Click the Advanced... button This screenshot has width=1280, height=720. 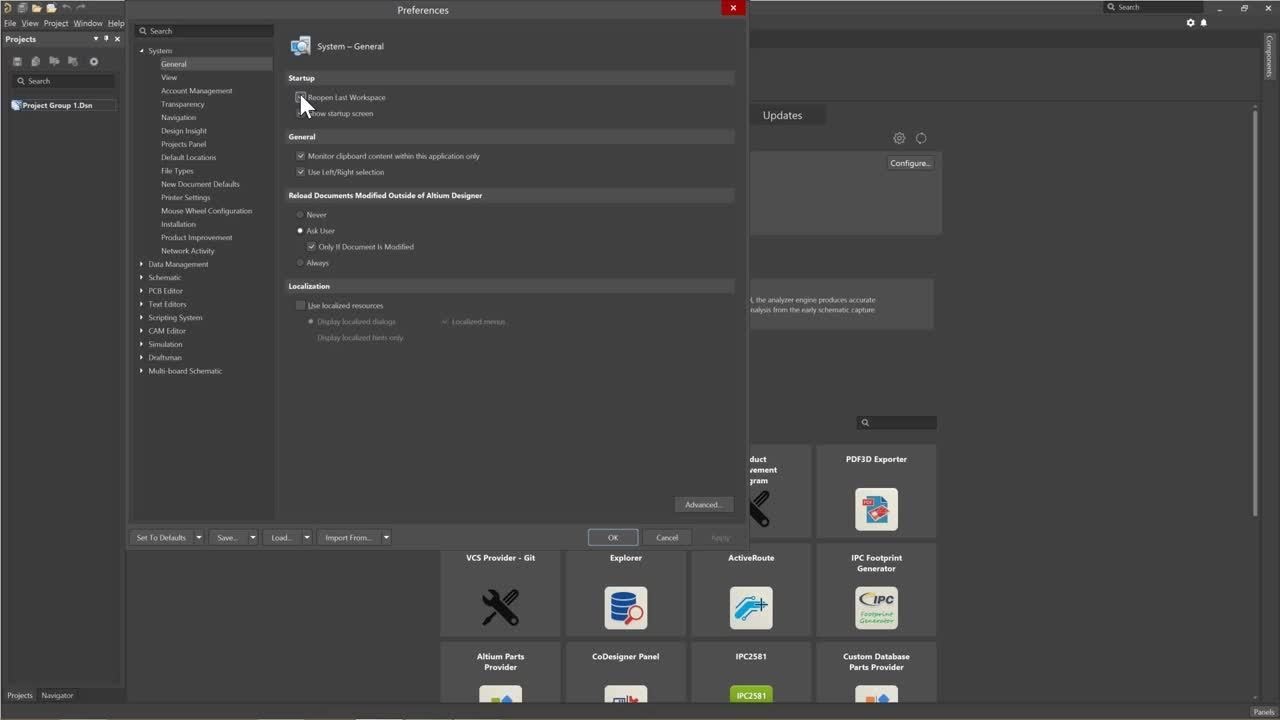point(703,504)
